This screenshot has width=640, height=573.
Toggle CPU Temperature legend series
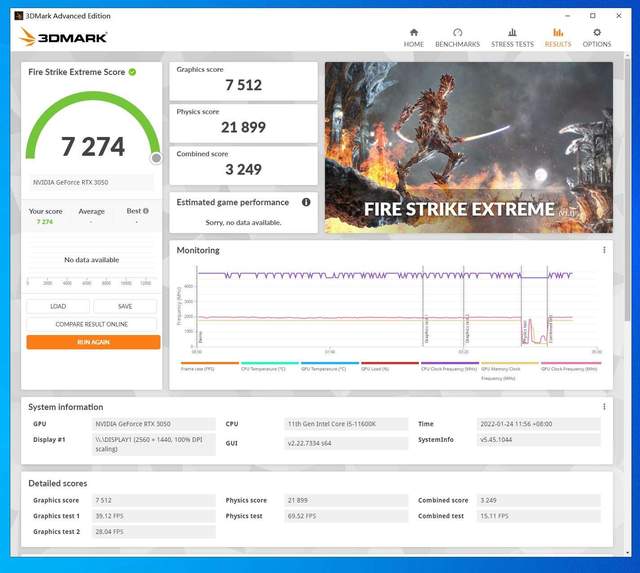pyautogui.click(x=270, y=366)
